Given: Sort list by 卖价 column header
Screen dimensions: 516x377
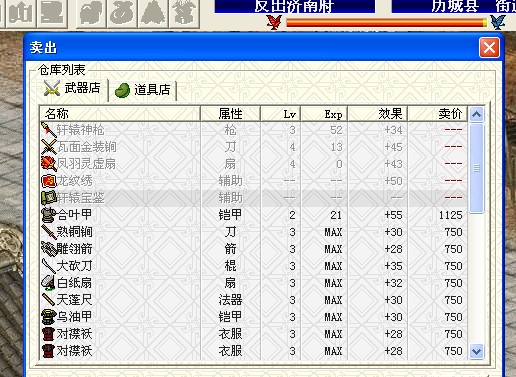Looking at the screenshot, I should pos(438,114).
